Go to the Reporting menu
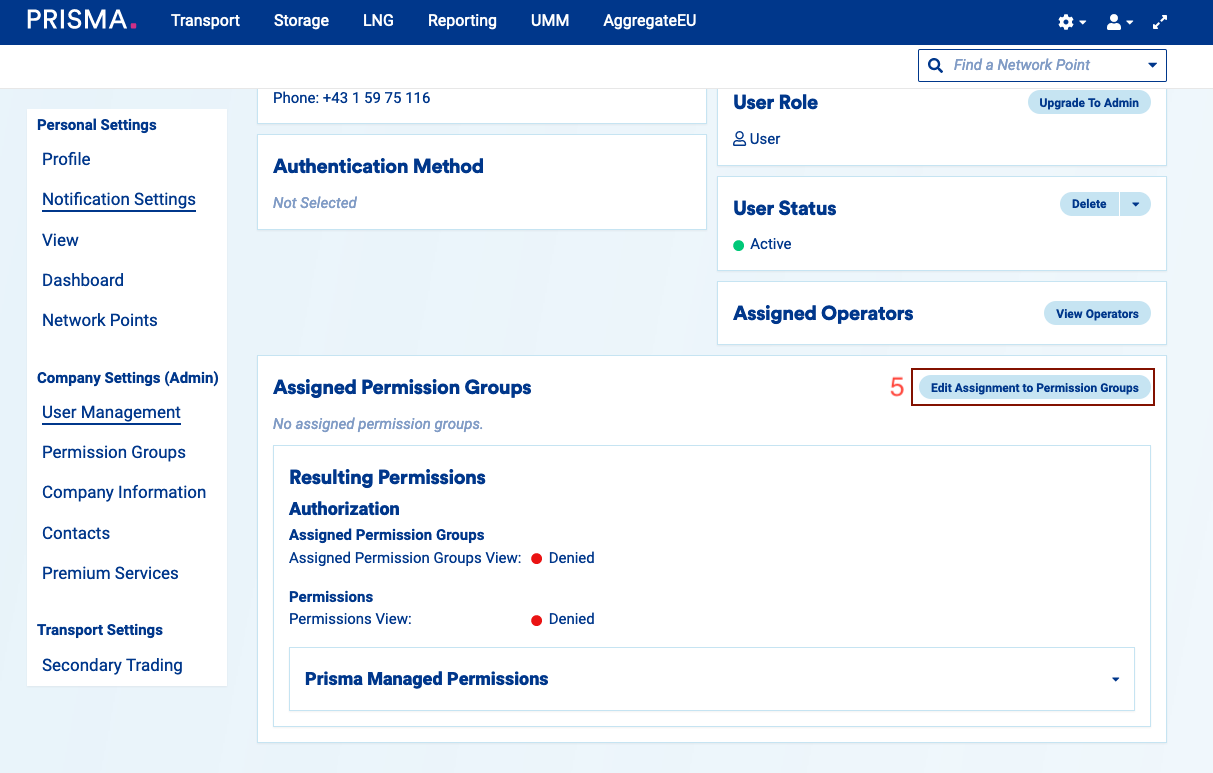Image resolution: width=1213 pixels, height=773 pixels. pos(462,21)
